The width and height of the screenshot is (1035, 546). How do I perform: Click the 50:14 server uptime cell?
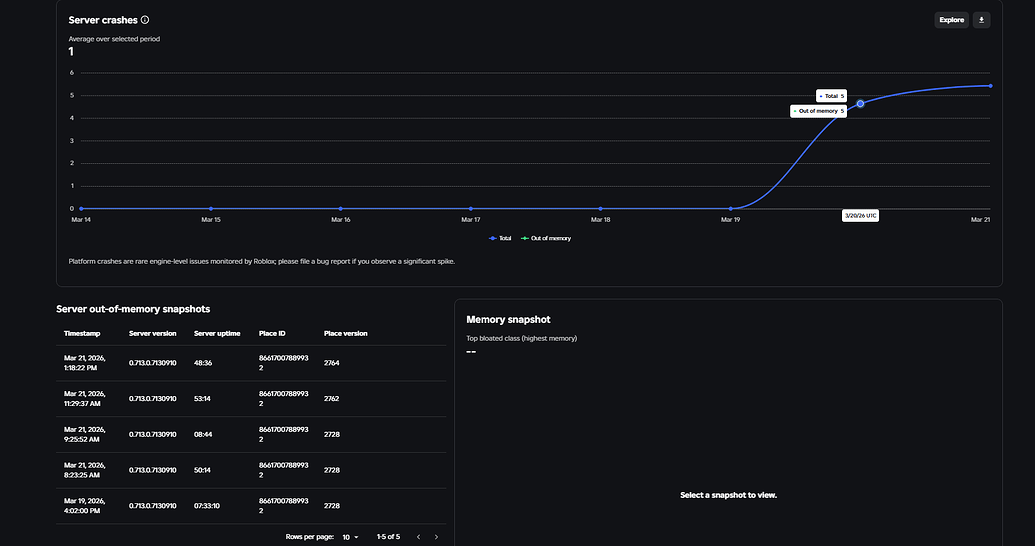pos(202,470)
